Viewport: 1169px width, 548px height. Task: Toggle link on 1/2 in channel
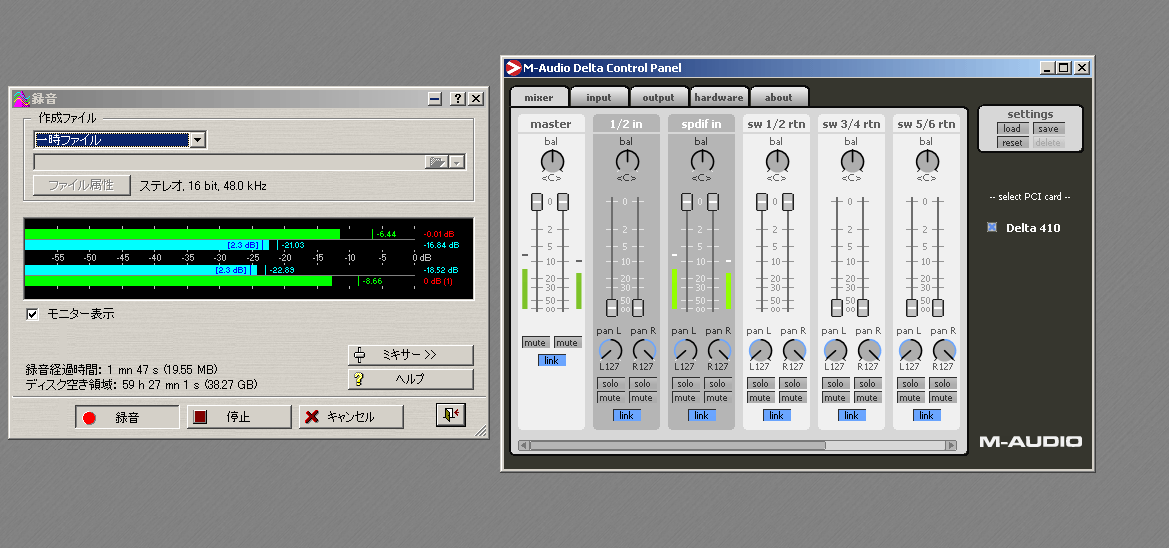coord(627,415)
